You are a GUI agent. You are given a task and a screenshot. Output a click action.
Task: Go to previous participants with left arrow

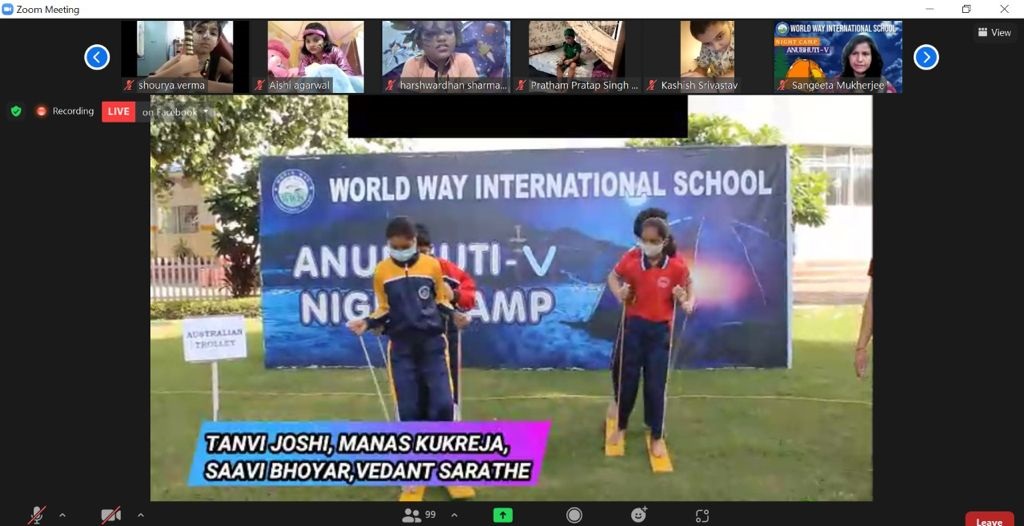[97, 58]
